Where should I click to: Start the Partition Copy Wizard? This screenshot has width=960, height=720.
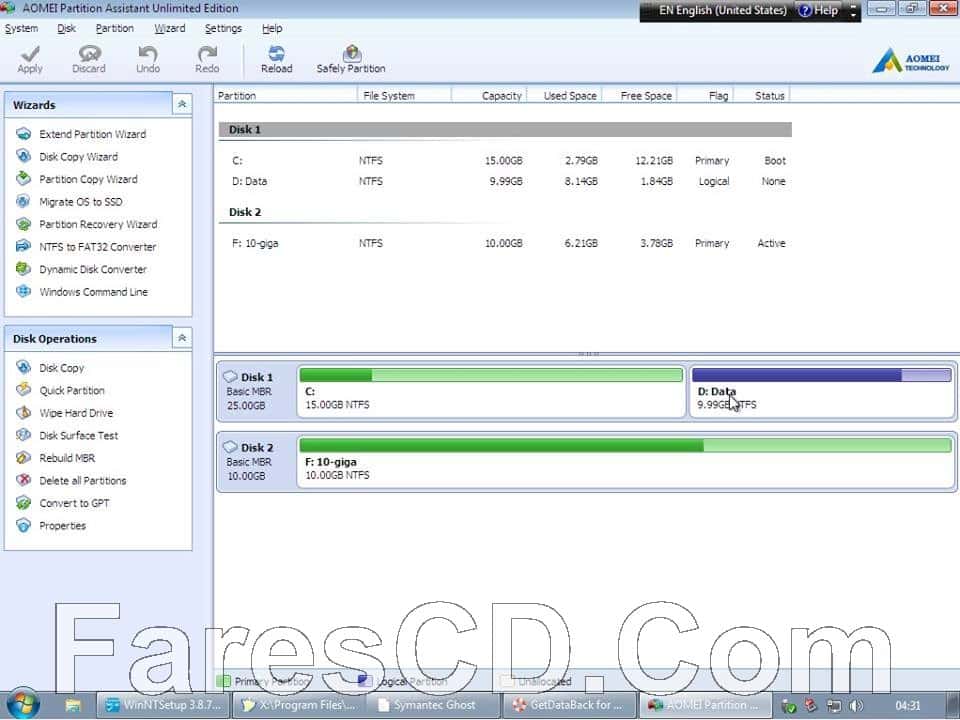(88, 179)
